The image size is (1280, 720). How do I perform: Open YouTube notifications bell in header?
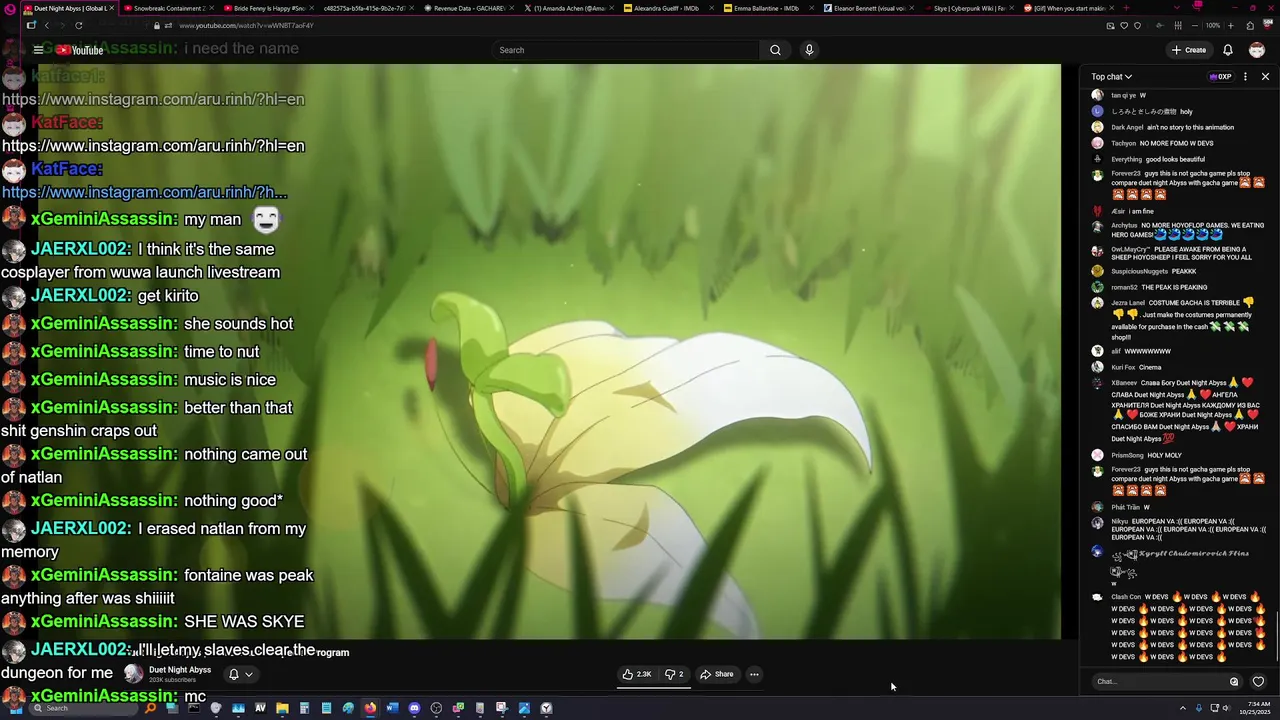point(1228,50)
